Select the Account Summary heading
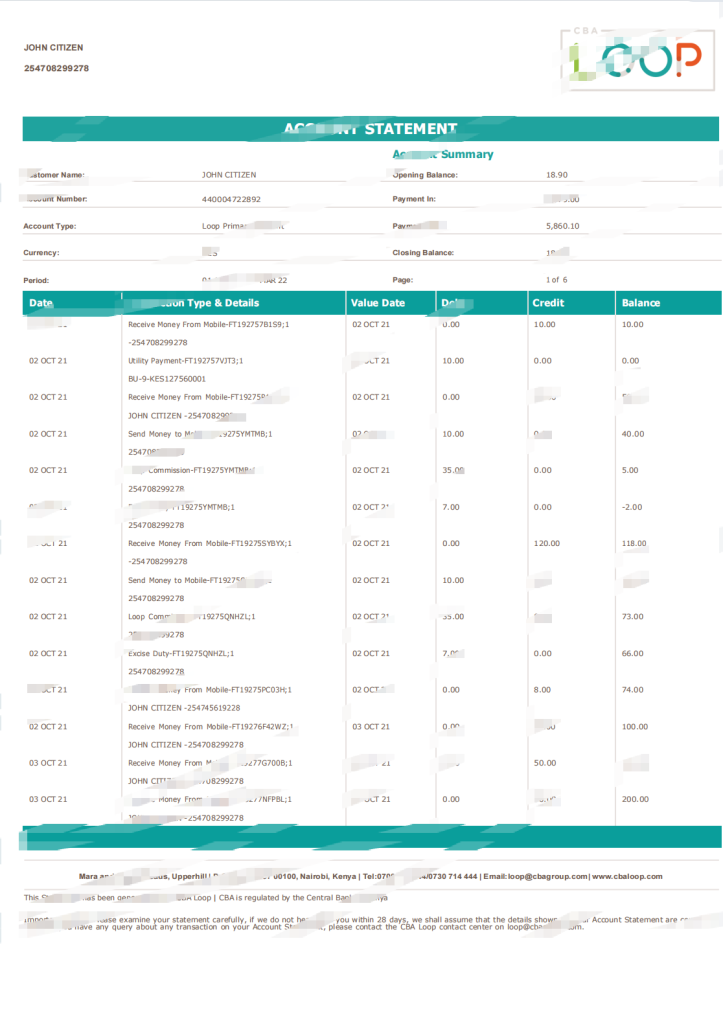Image resolution: width=723 pixels, height=1024 pixels. (443, 155)
